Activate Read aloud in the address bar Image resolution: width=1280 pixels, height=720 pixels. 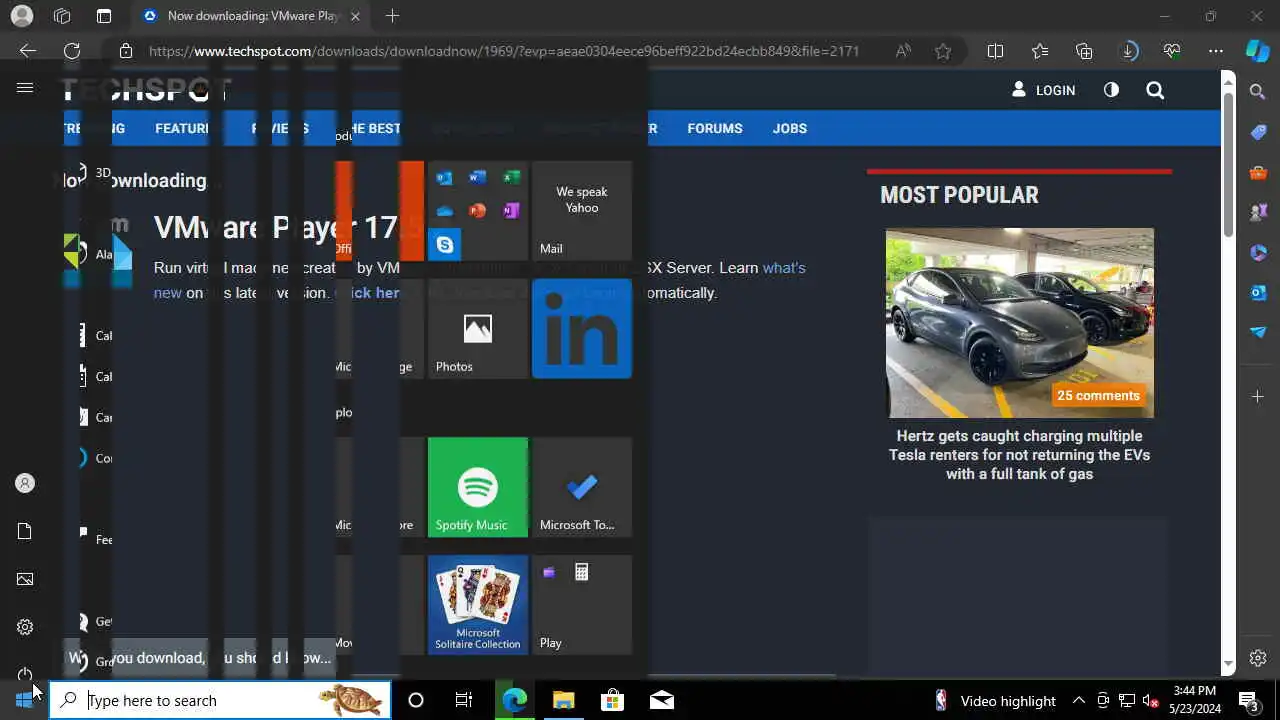(903, 51)
